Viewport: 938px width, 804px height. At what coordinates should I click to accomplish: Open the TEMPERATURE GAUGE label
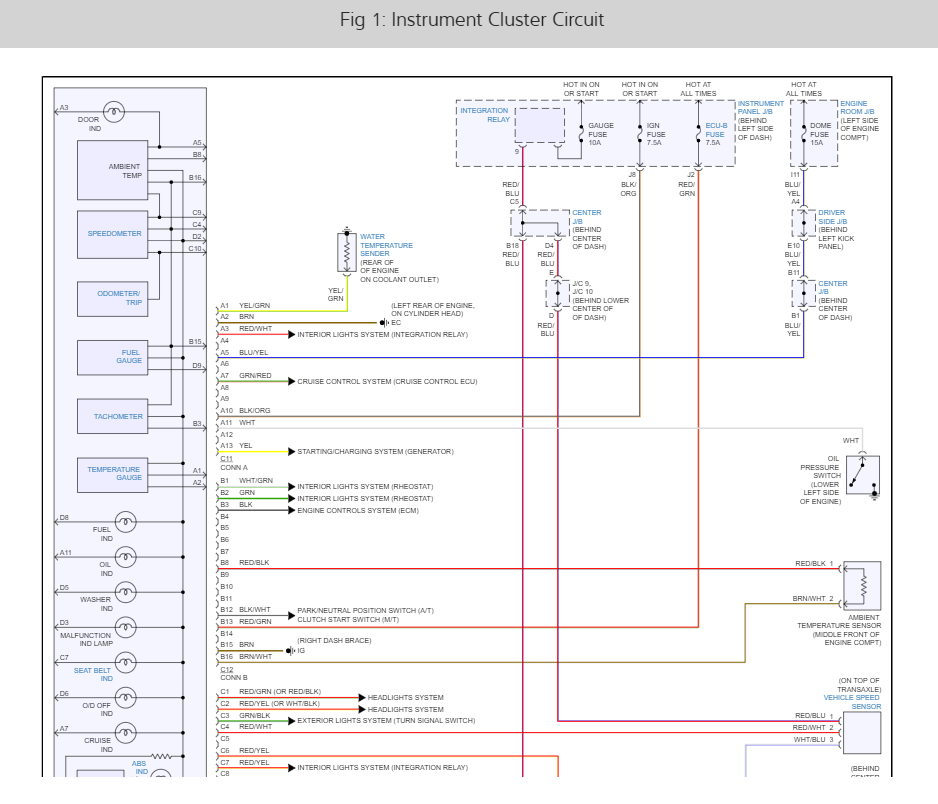pos(114,474)
